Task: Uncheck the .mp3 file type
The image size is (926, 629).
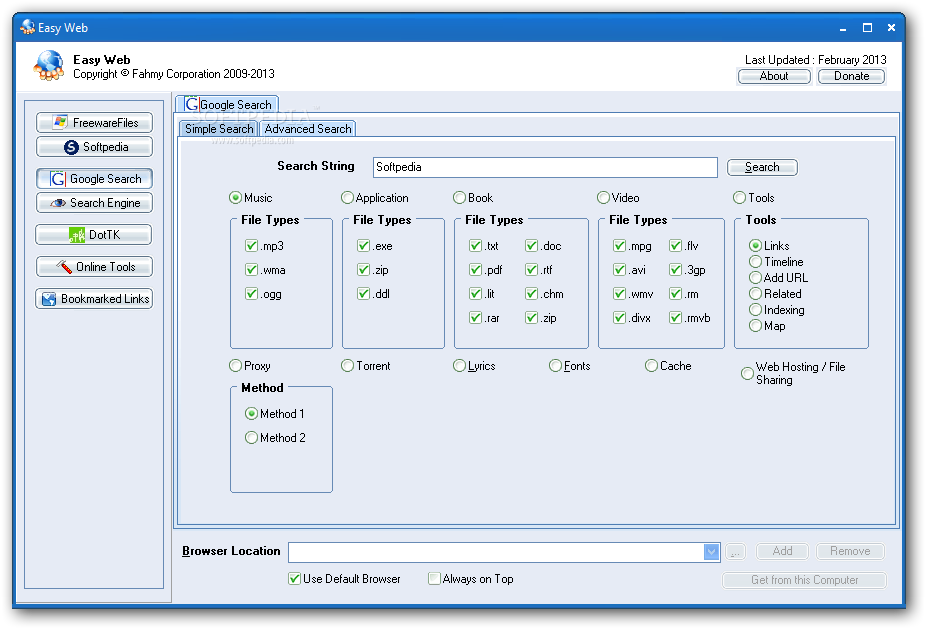Action: 252,246
